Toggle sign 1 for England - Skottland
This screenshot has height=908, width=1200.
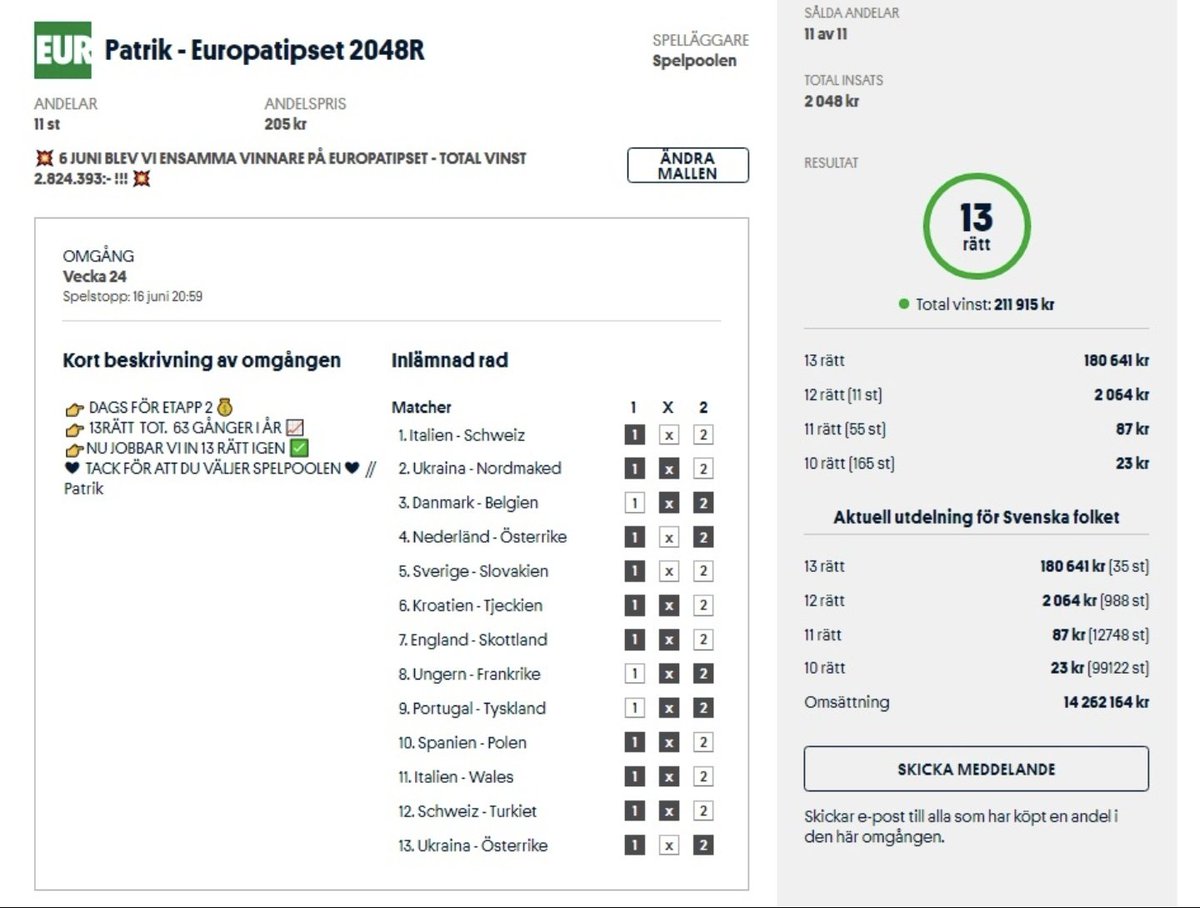634,639
